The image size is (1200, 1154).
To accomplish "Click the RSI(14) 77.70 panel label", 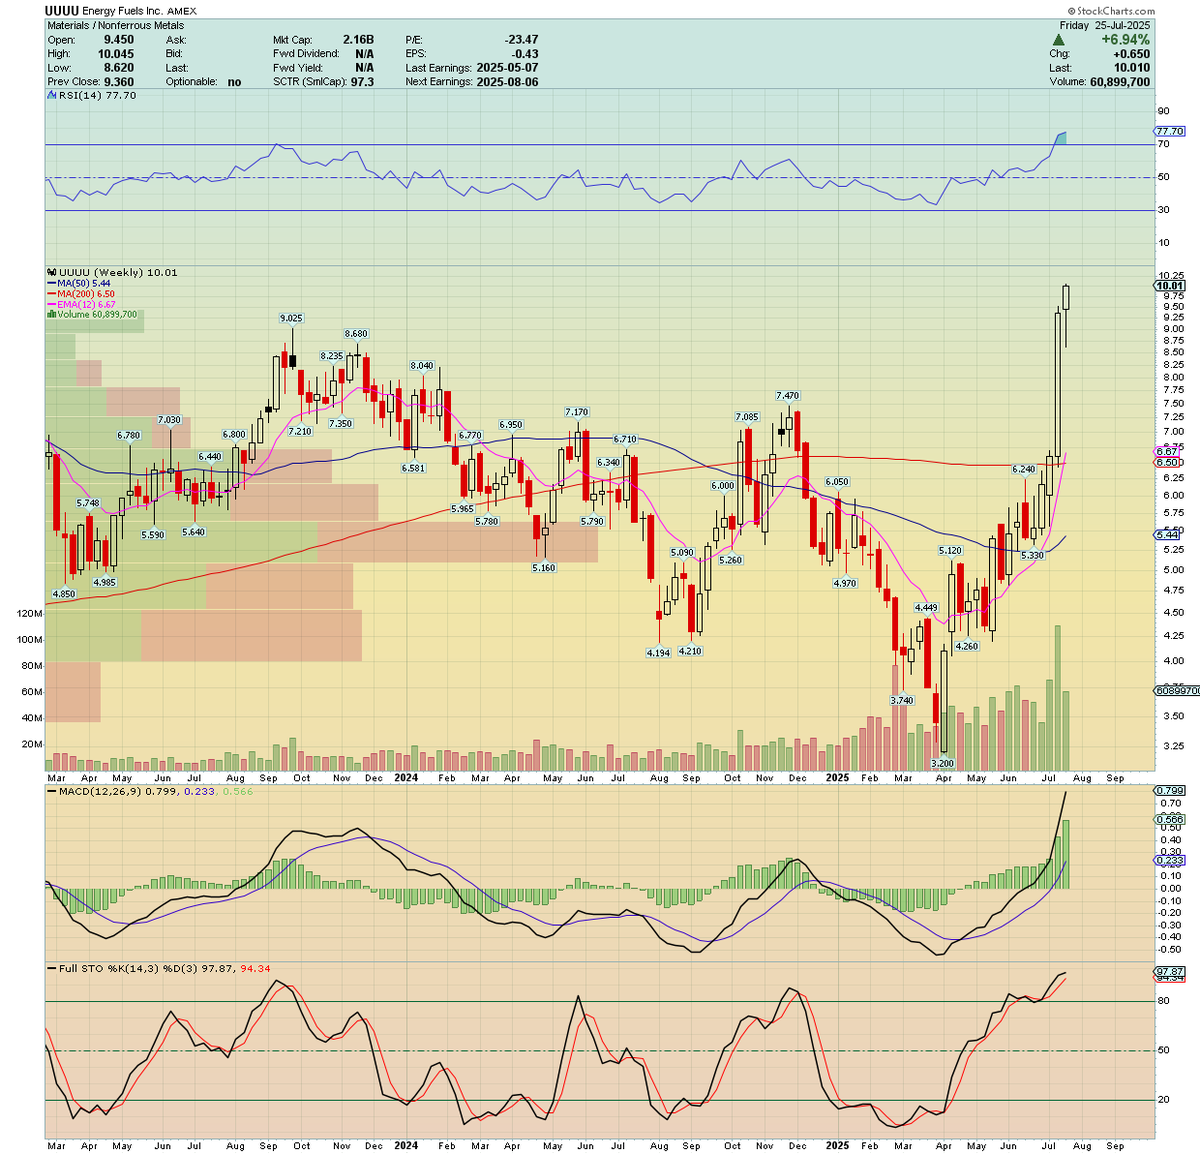I will pos(97,96).
